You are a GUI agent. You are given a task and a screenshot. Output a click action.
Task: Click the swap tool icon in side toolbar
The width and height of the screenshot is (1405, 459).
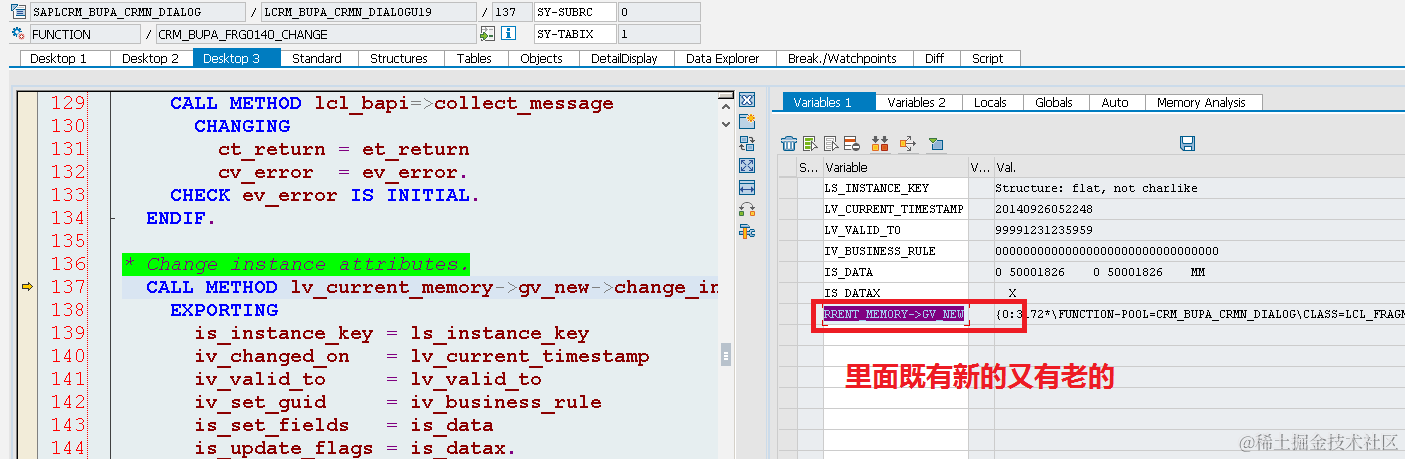pos(747,144)
